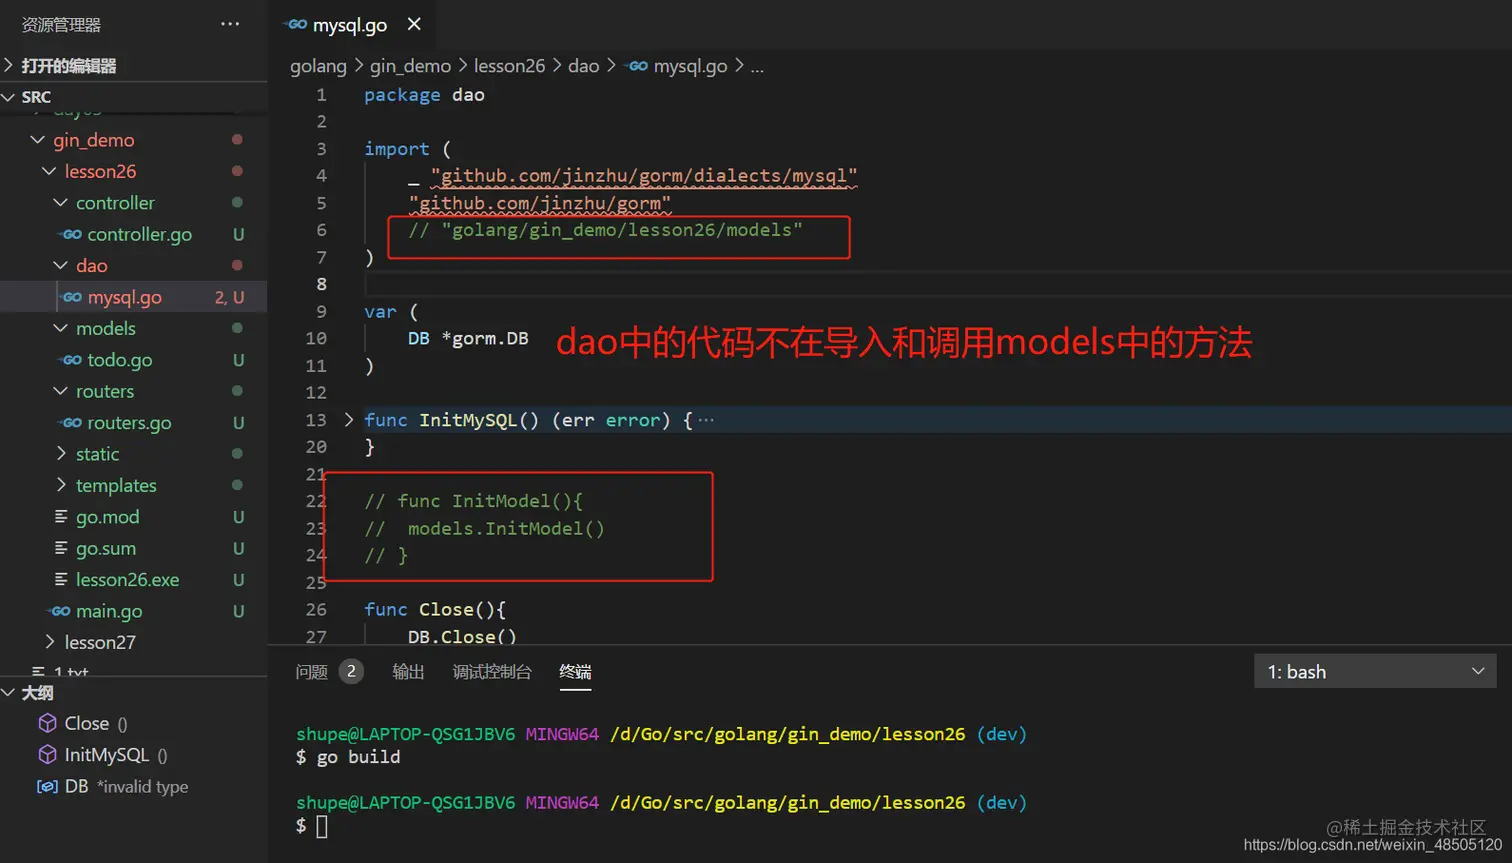Open the terminal selector dropdown 1: bash
The width and height of the screenshot is (1512, 863).
[x=1375, y=672]
